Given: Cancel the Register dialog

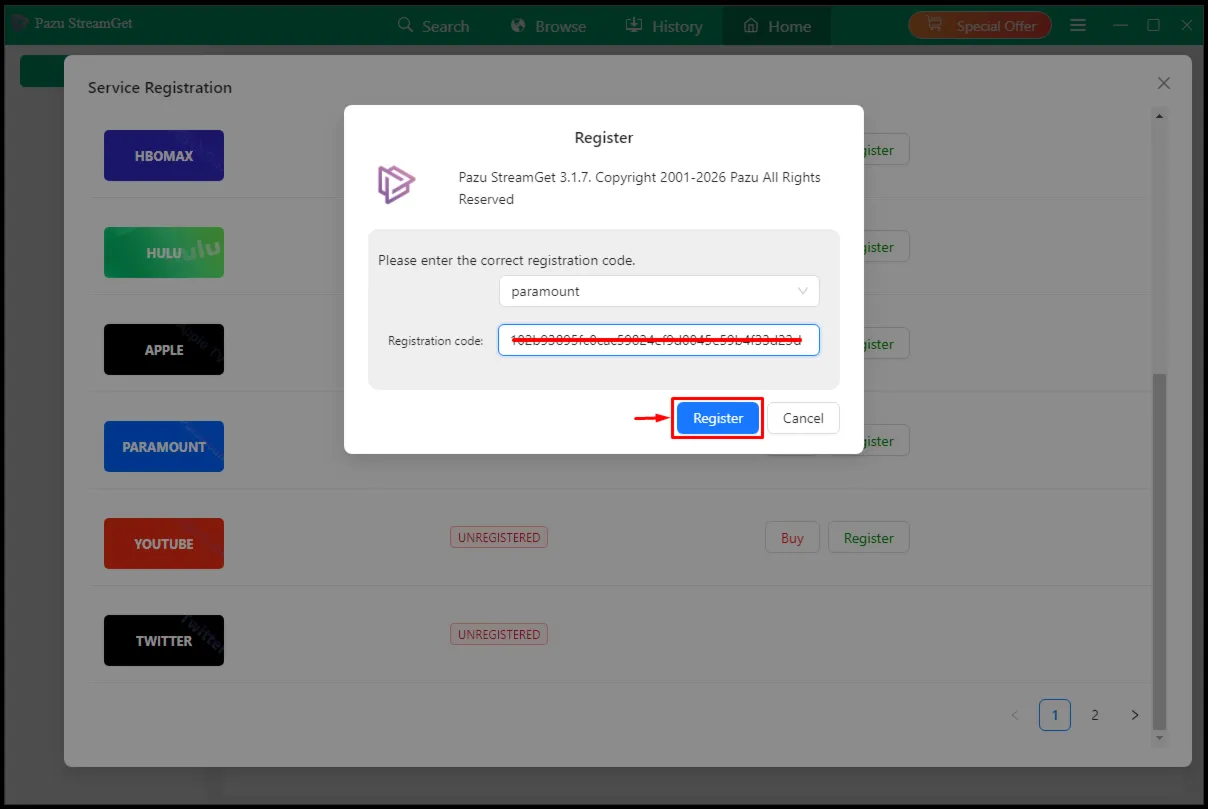Looking at the screenshot, I should 803,418.
